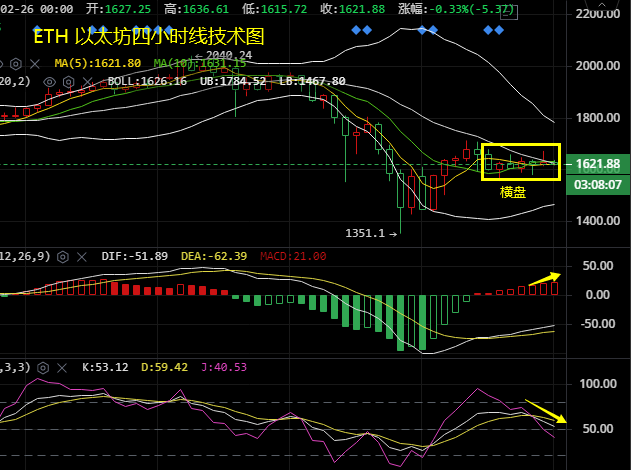Viewport: 631px width, 470px height.
Task: Toggle visibility eye for Bollinger Bands
Action: (x=49, y=81)
